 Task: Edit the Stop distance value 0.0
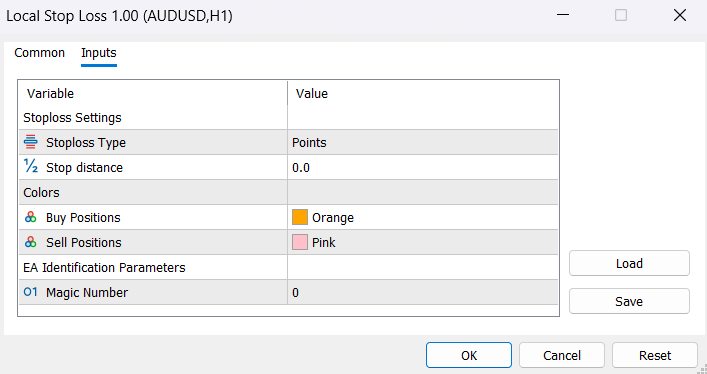(x=422, y=167)
